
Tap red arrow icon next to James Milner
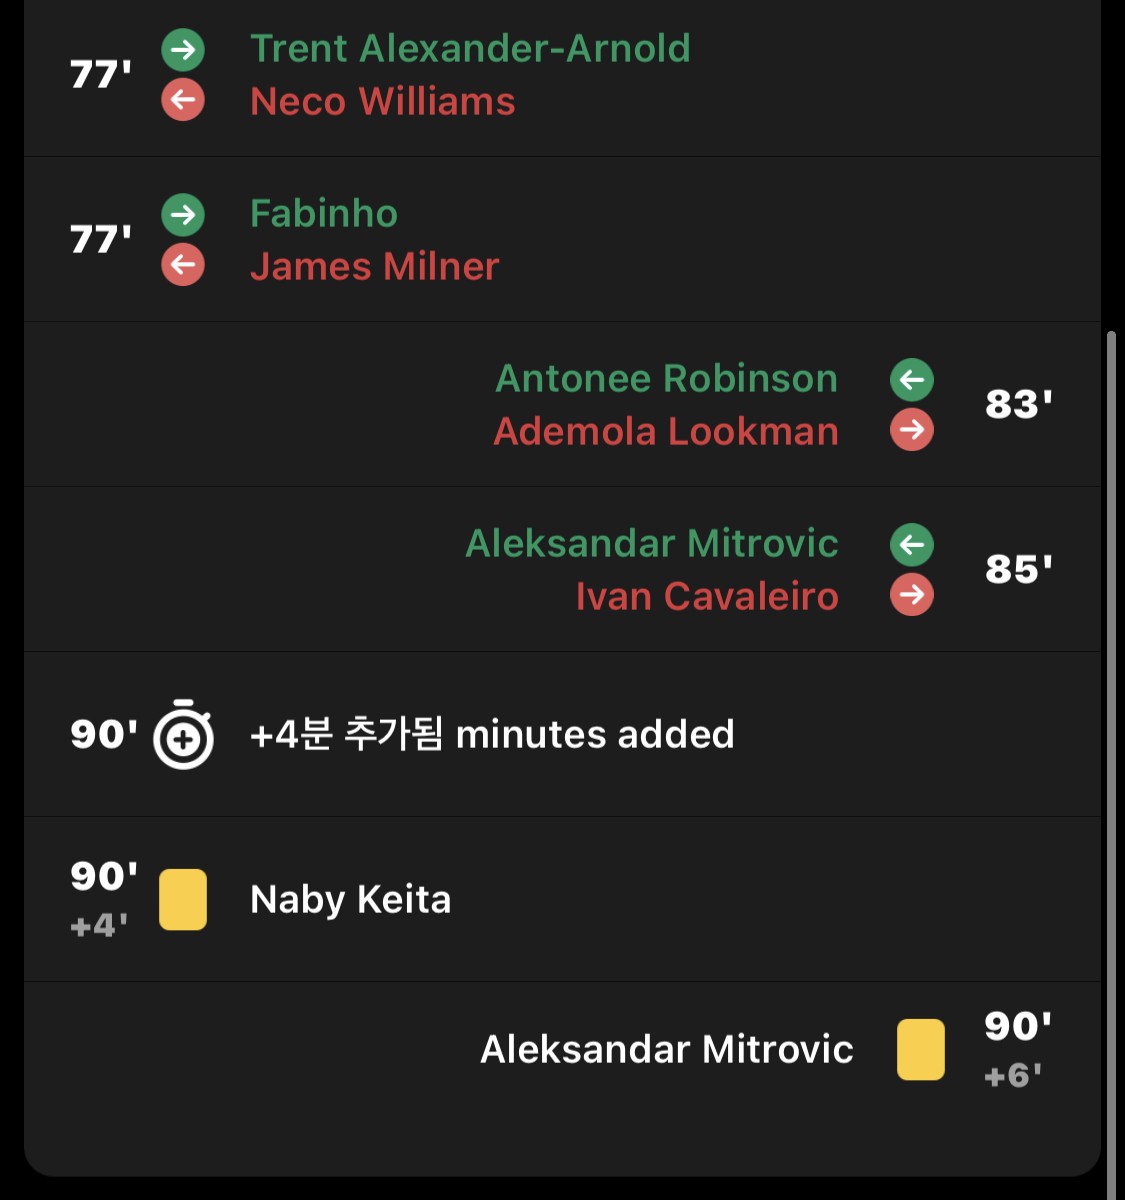(x=183, y=265)
